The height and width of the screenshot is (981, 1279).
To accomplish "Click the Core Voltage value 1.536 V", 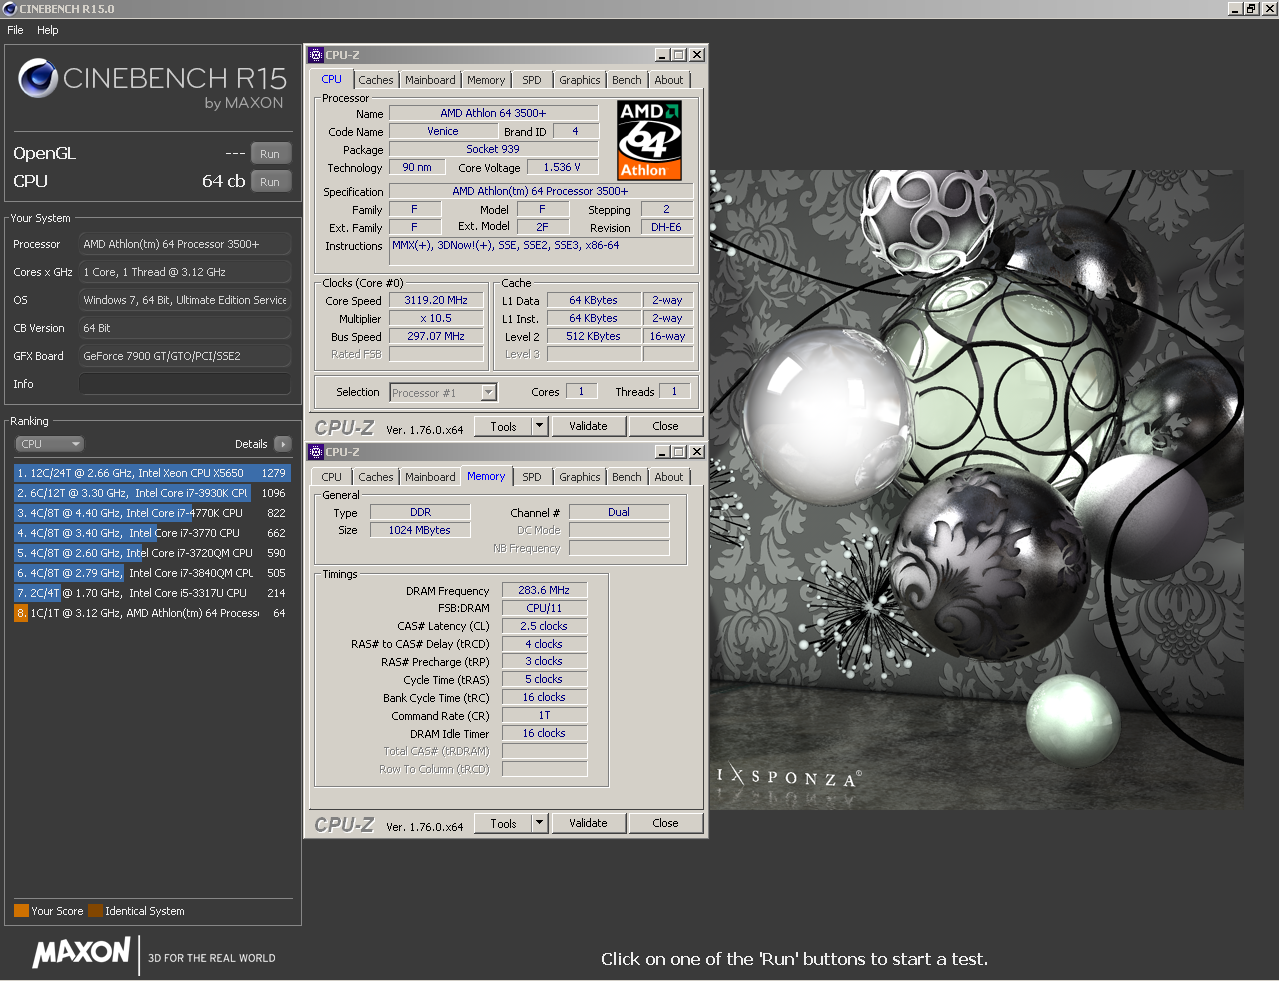I will [562, 168].
